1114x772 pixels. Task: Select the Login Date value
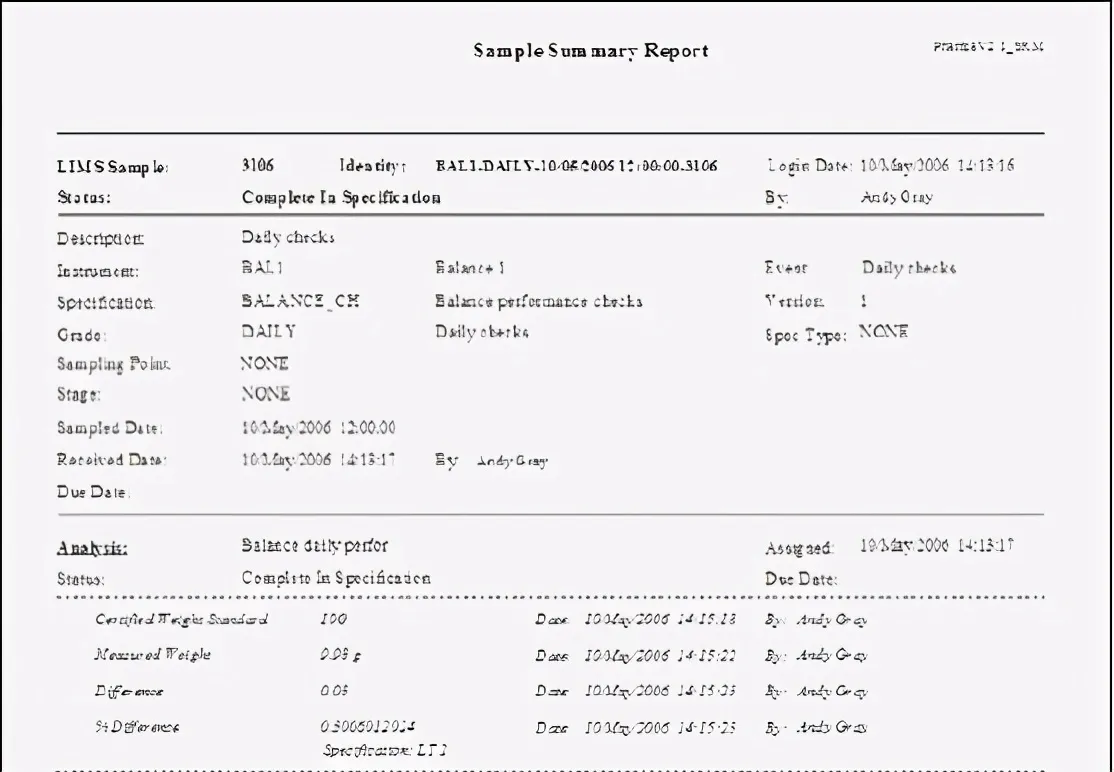click(936, 165)
